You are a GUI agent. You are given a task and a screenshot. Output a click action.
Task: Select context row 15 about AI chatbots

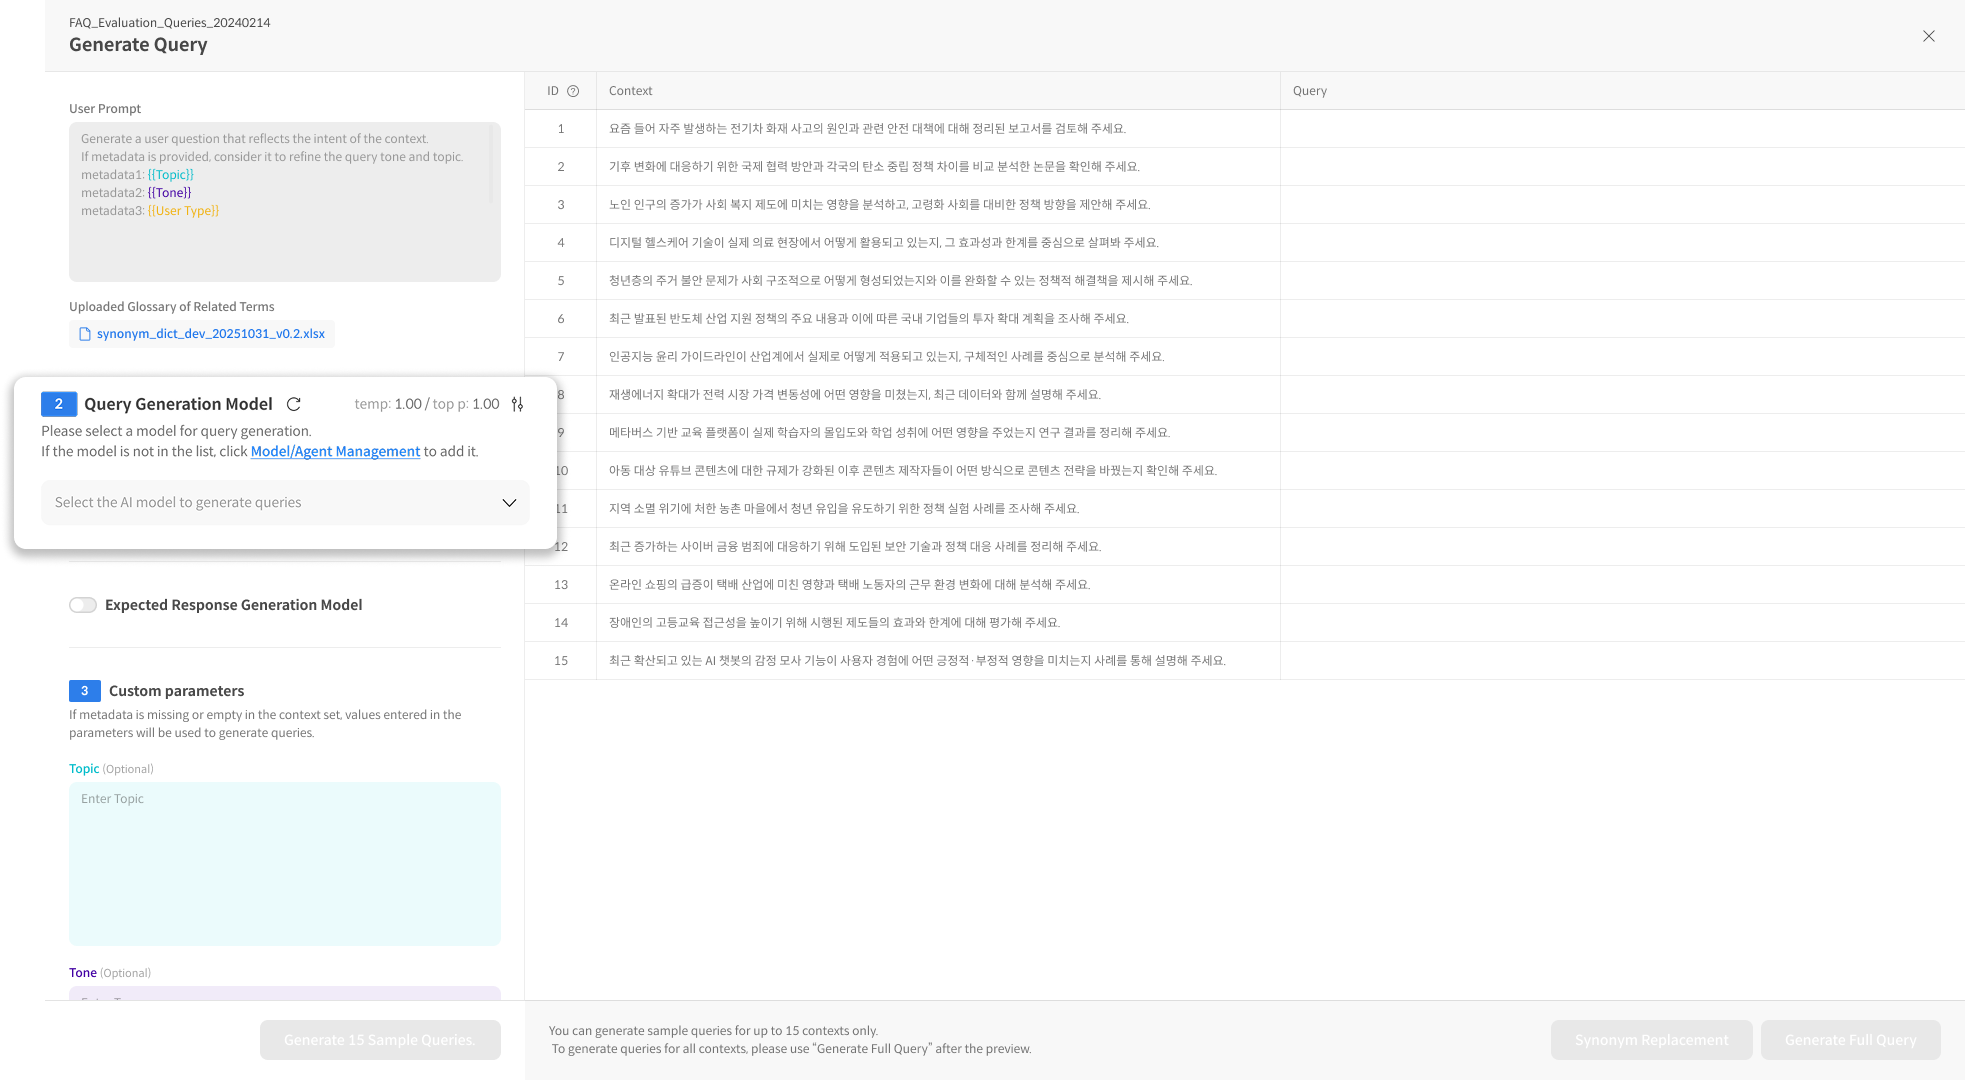click(917, 661)
